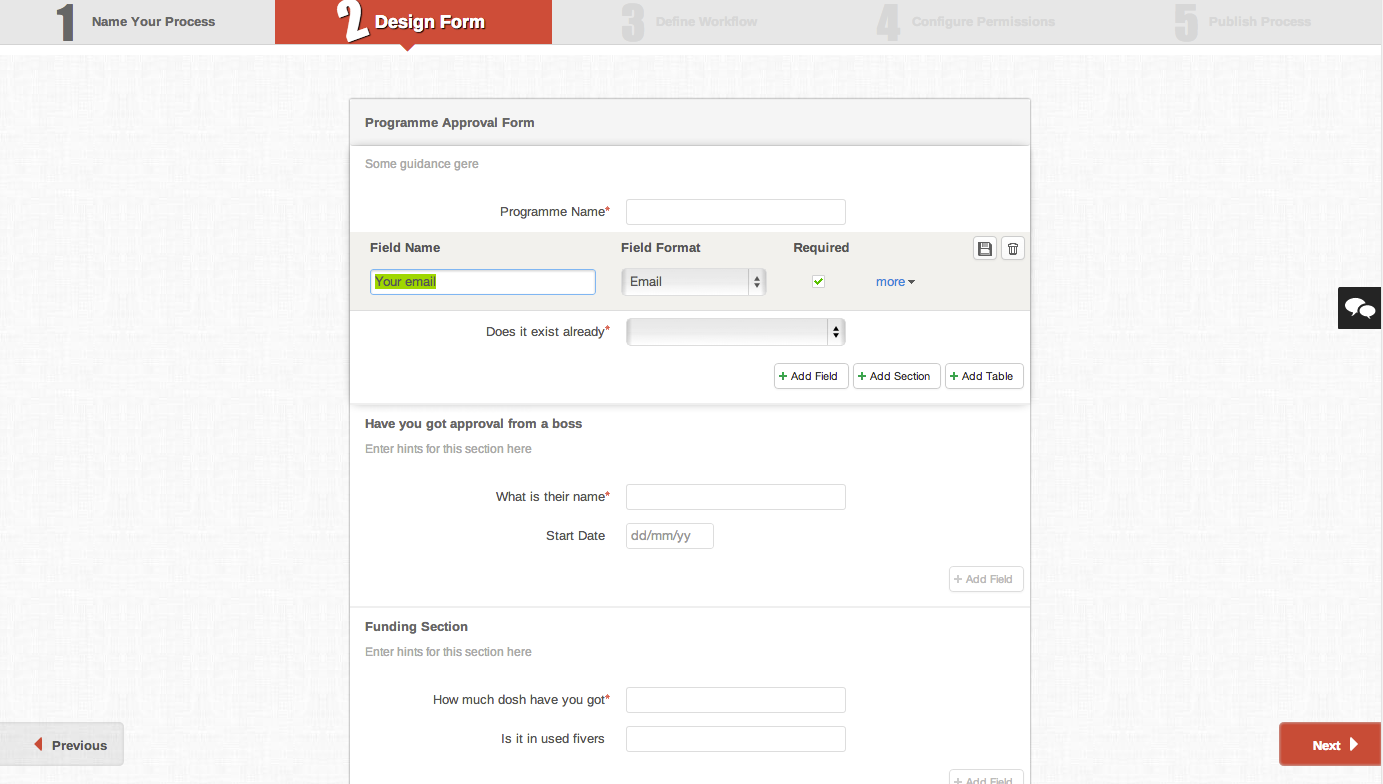1383x784 pixels.
Task: Click the Is it in used fivers field
Action: pos(736,739)
